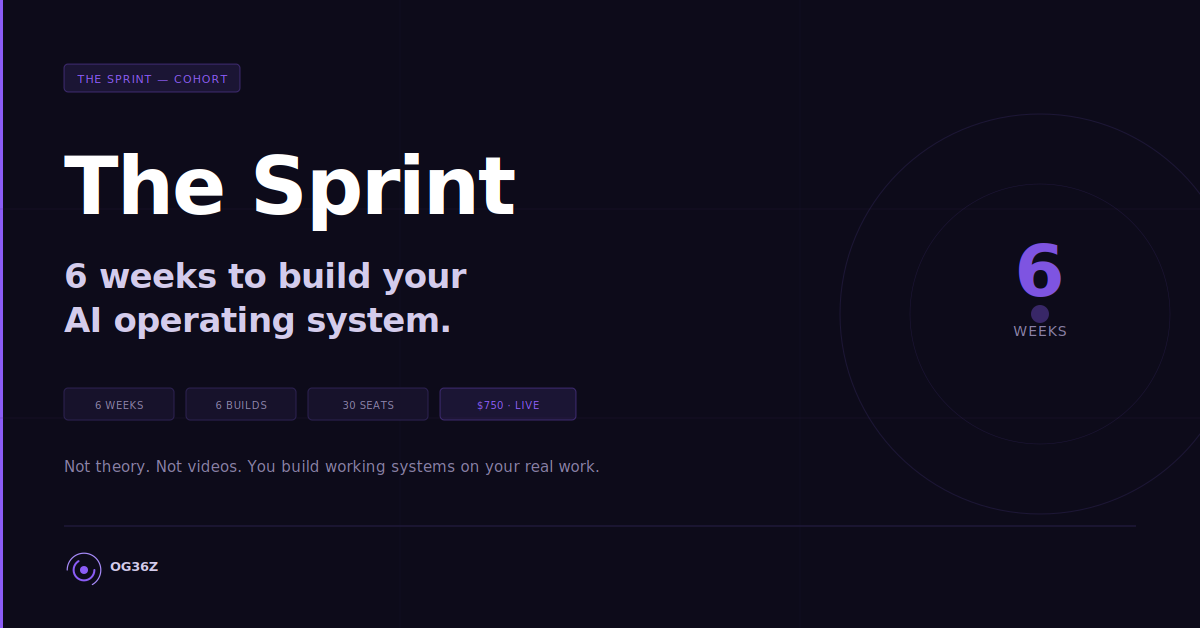The width and height of the screenshot is (1200, 628).
Task: Click the $750 · LIVE pricing button
Action: [507, 404]
